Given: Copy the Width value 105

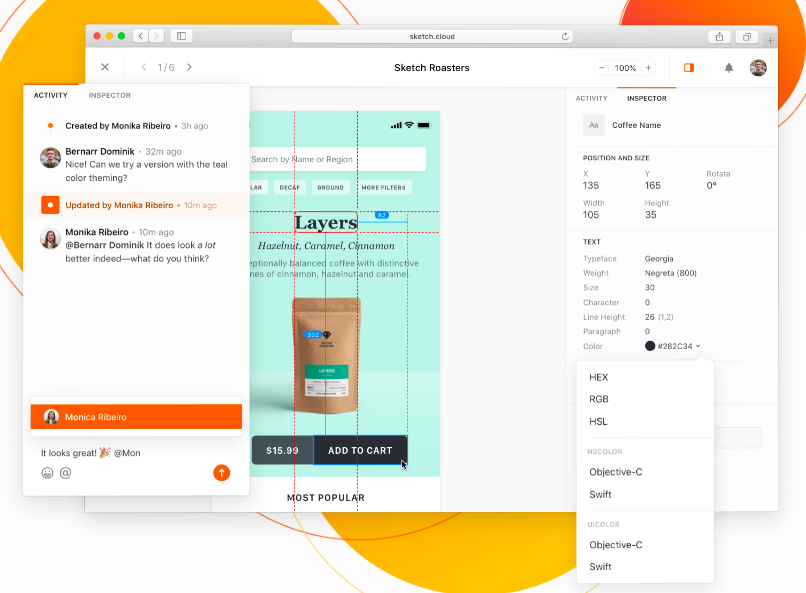Looking at the screenshot, I should pos(591,215).
